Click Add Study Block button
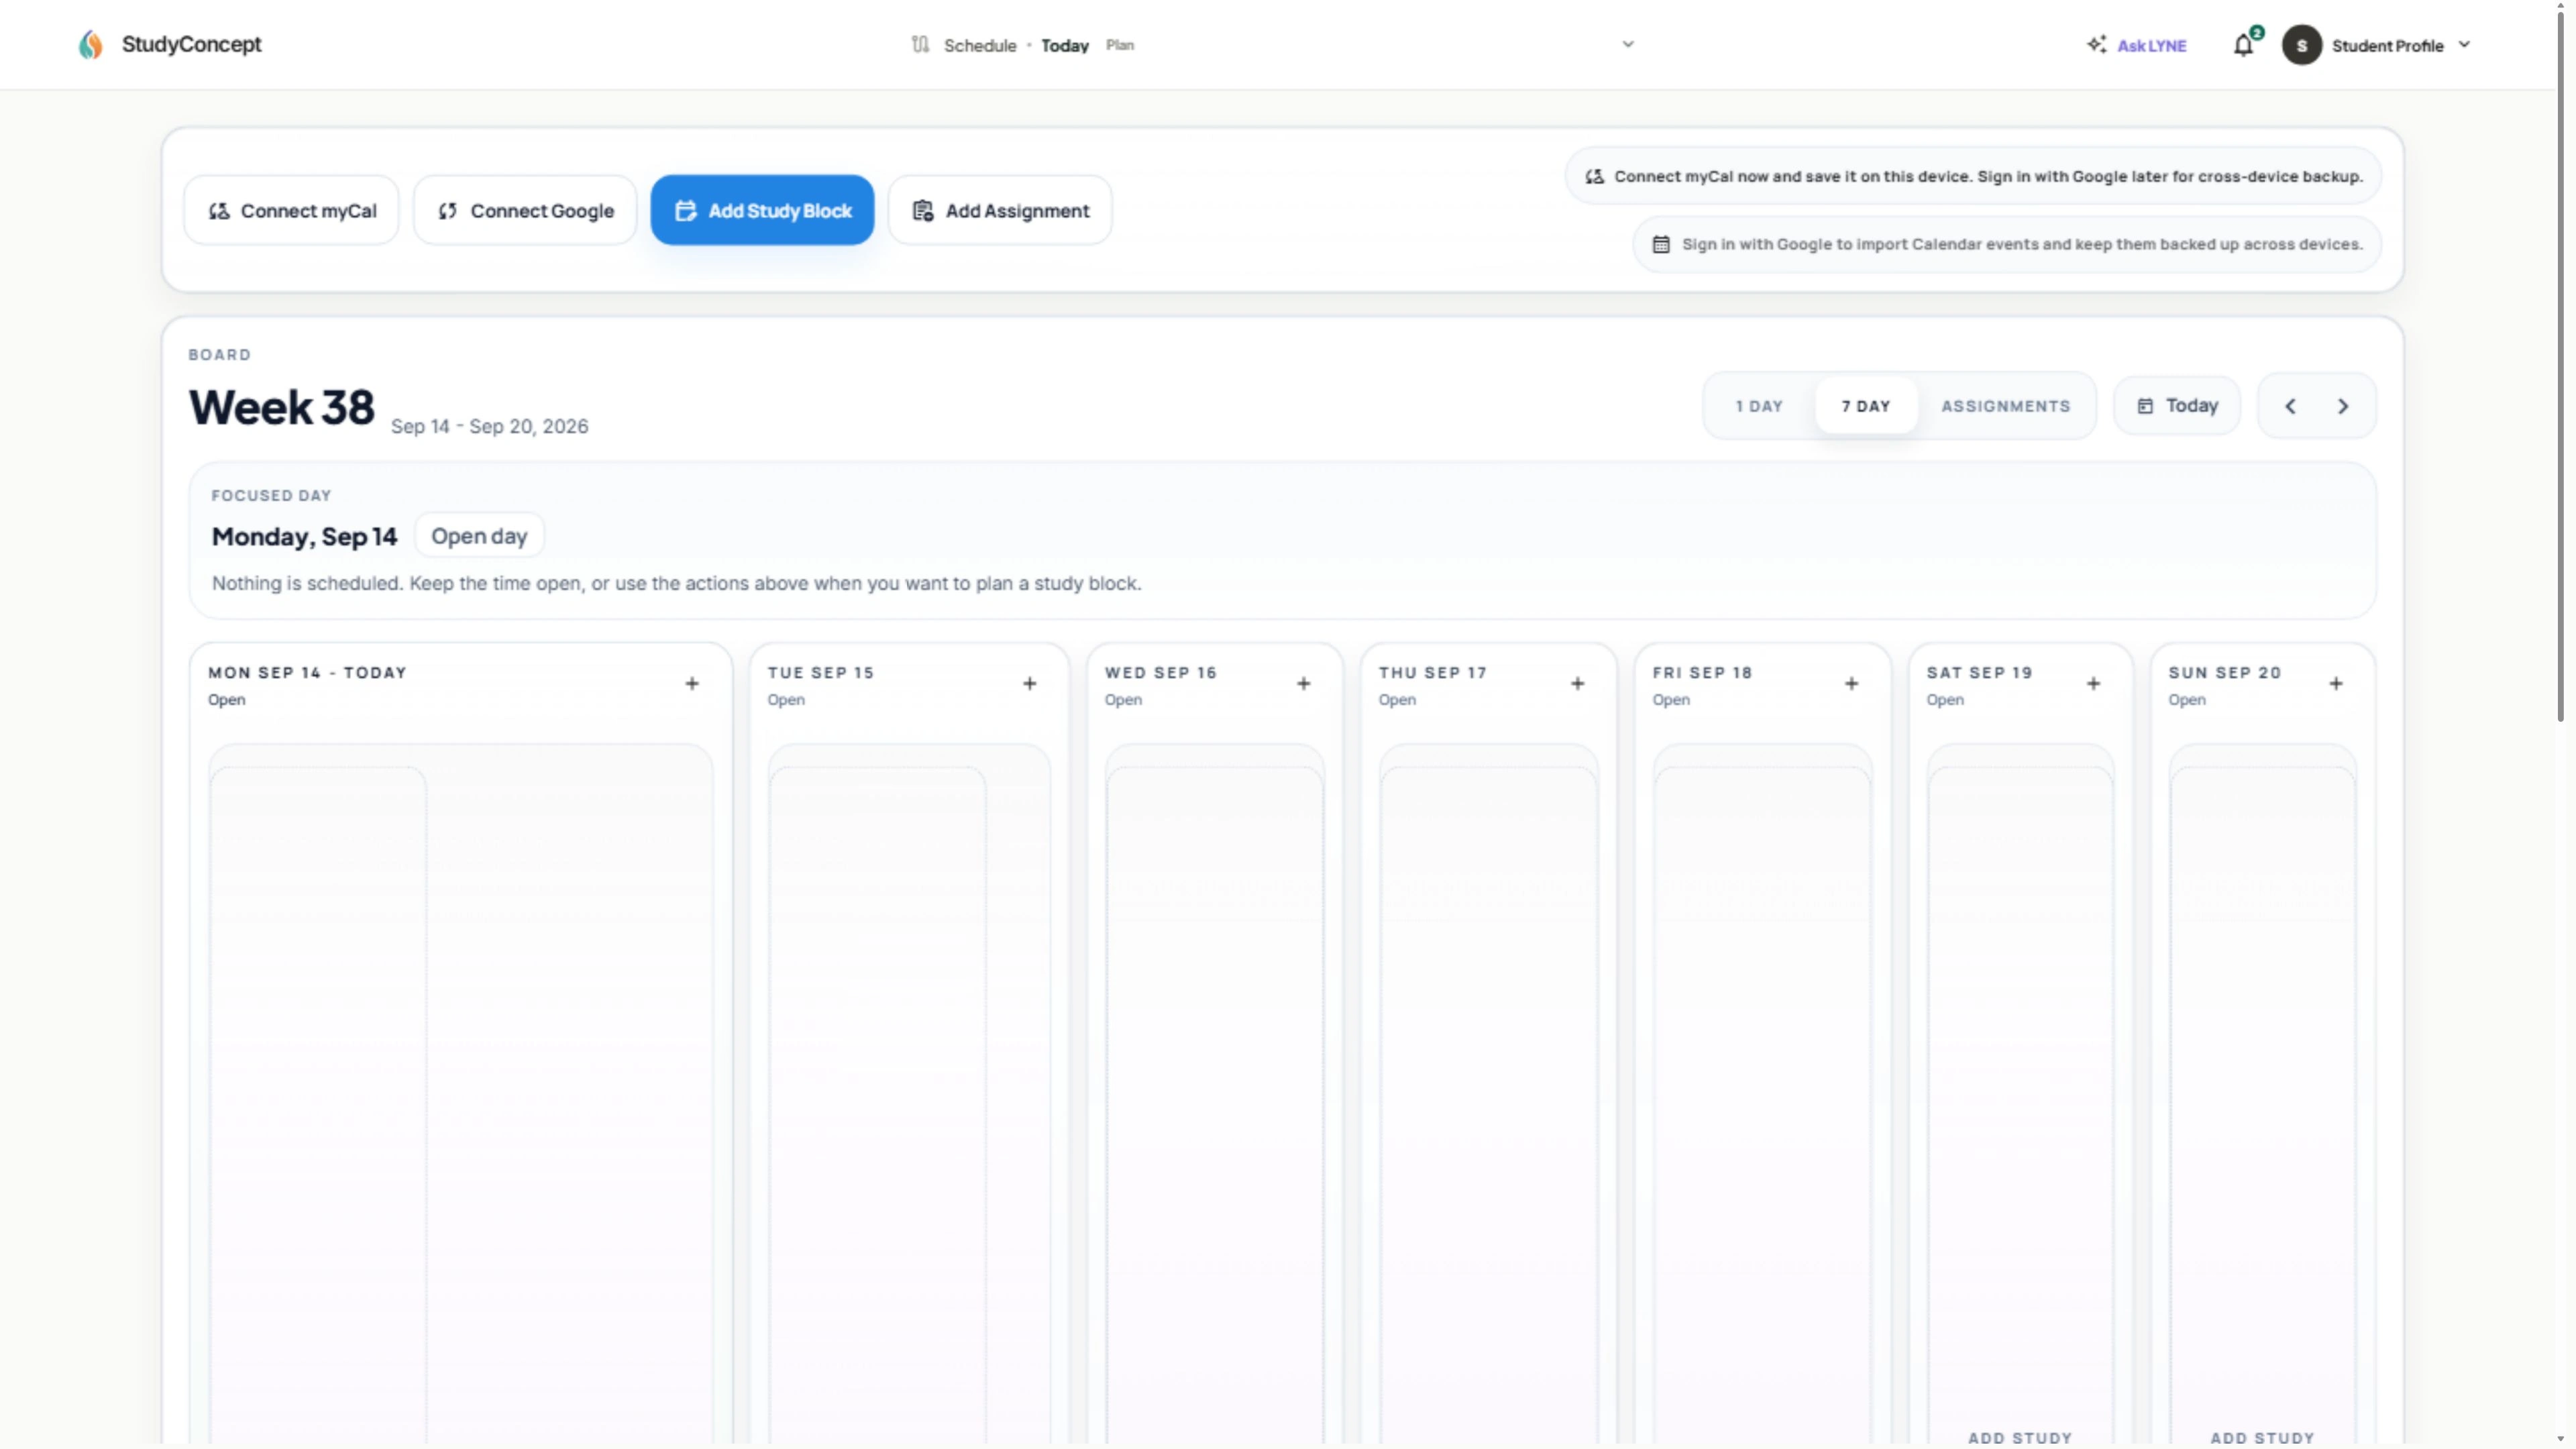2576x1449 pixels. click(762, 211)
